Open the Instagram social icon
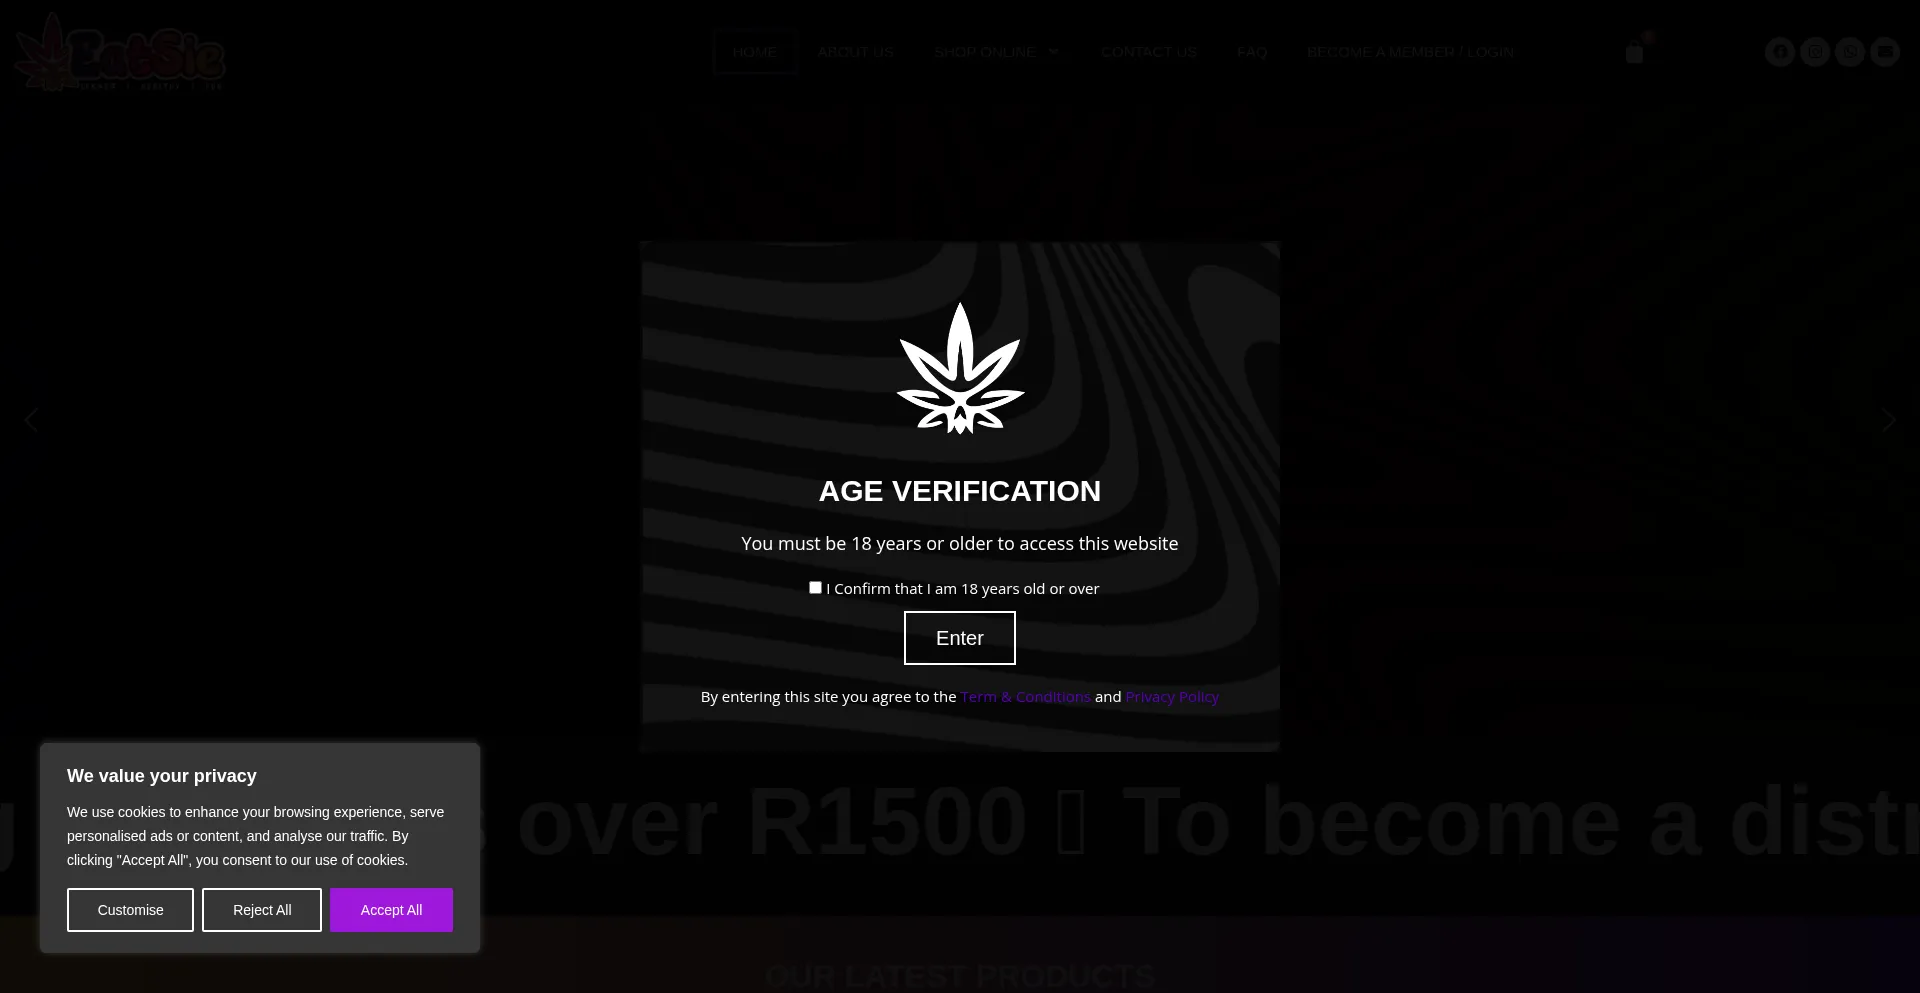This screenshot has height=993, width=1920. point(1815,52)
